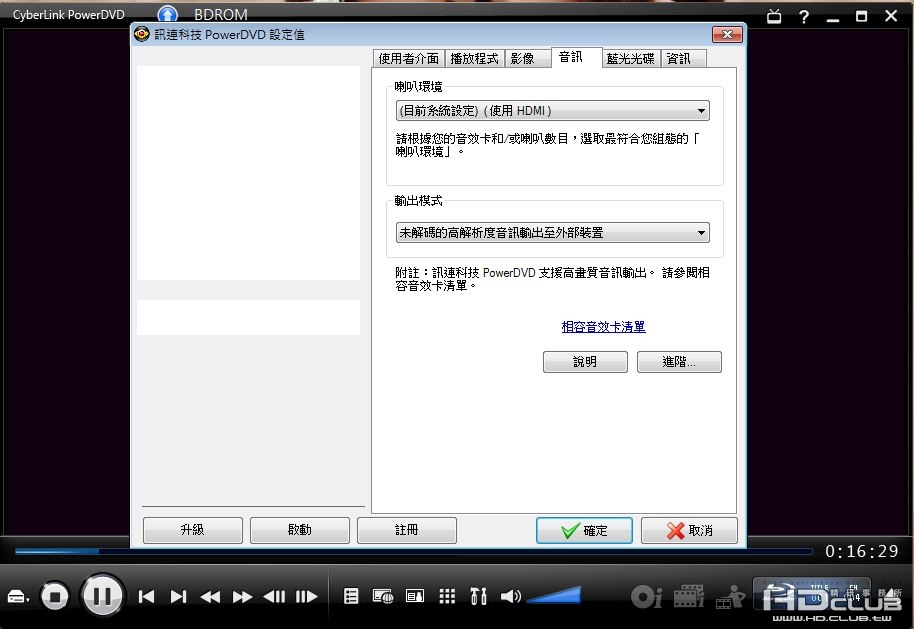The image size is (914, 629).
Task: Open PowerDVD help question mark
Action: (804, 16)
